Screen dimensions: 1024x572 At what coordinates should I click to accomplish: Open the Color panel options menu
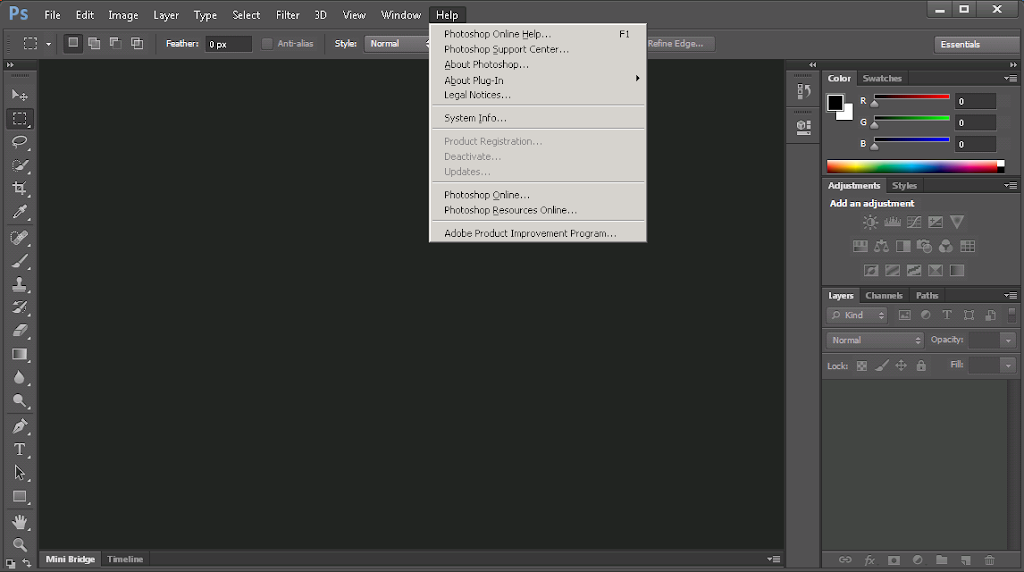(1011, 78)
